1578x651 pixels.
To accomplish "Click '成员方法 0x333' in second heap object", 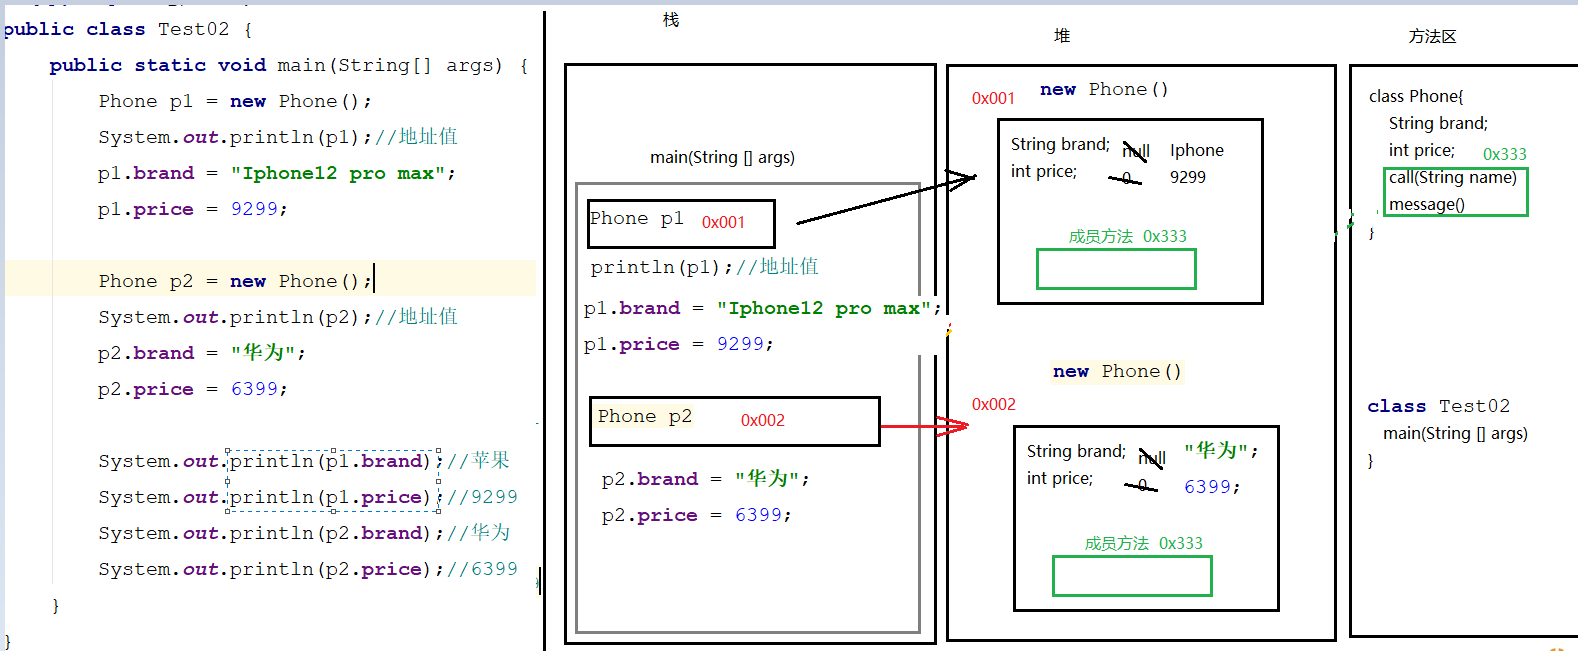I will [1144, 543].
